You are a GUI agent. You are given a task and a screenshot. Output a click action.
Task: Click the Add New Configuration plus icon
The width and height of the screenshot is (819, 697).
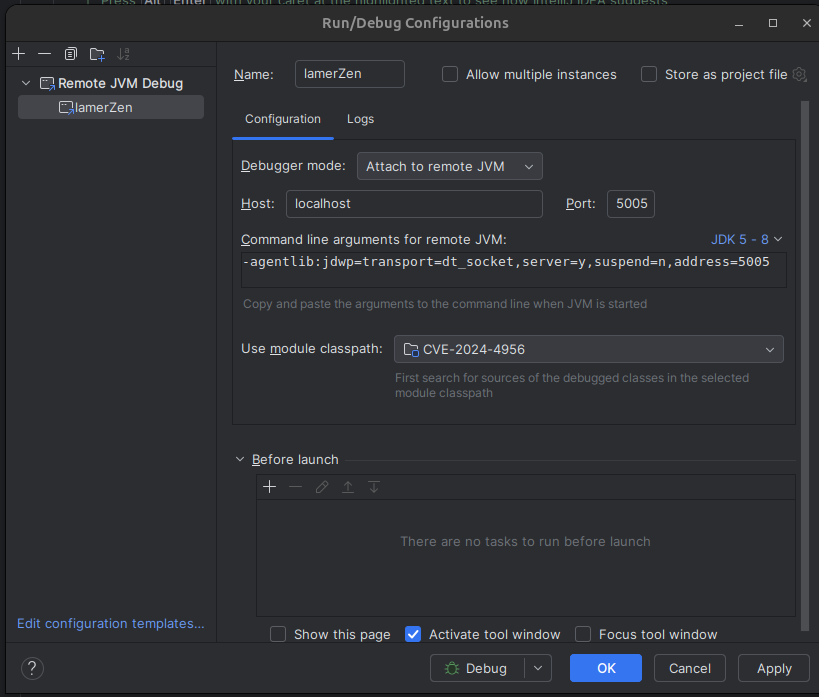(18, 54)
